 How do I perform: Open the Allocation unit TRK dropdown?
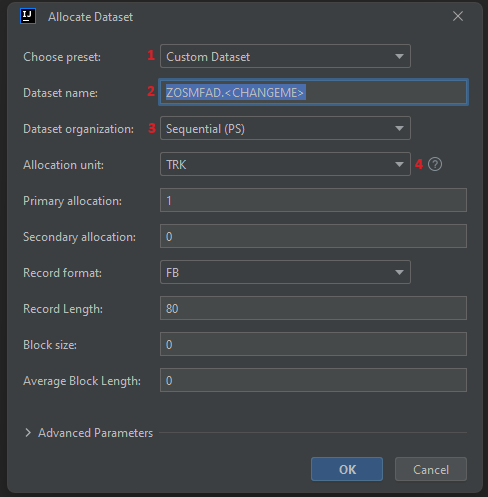point(285,164)
